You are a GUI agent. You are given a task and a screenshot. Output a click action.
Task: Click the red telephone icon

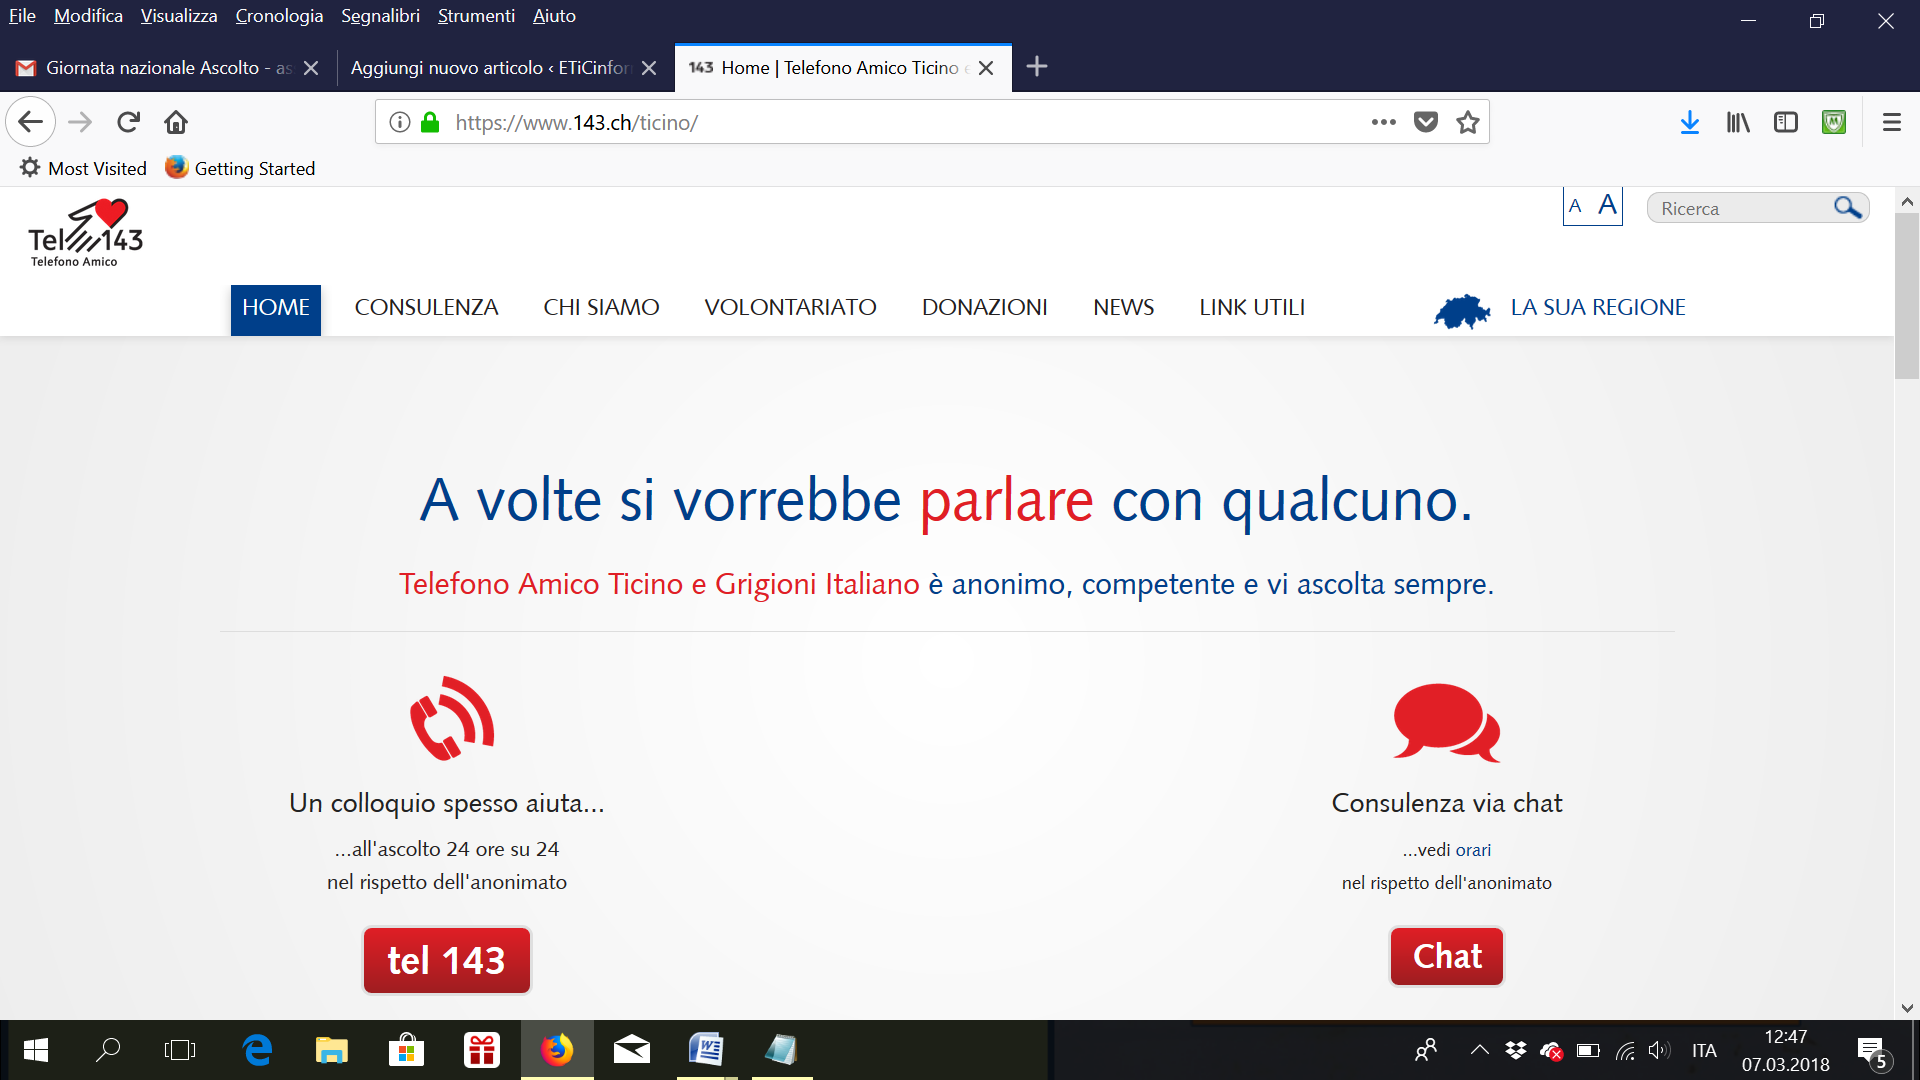tap(452, 718)
